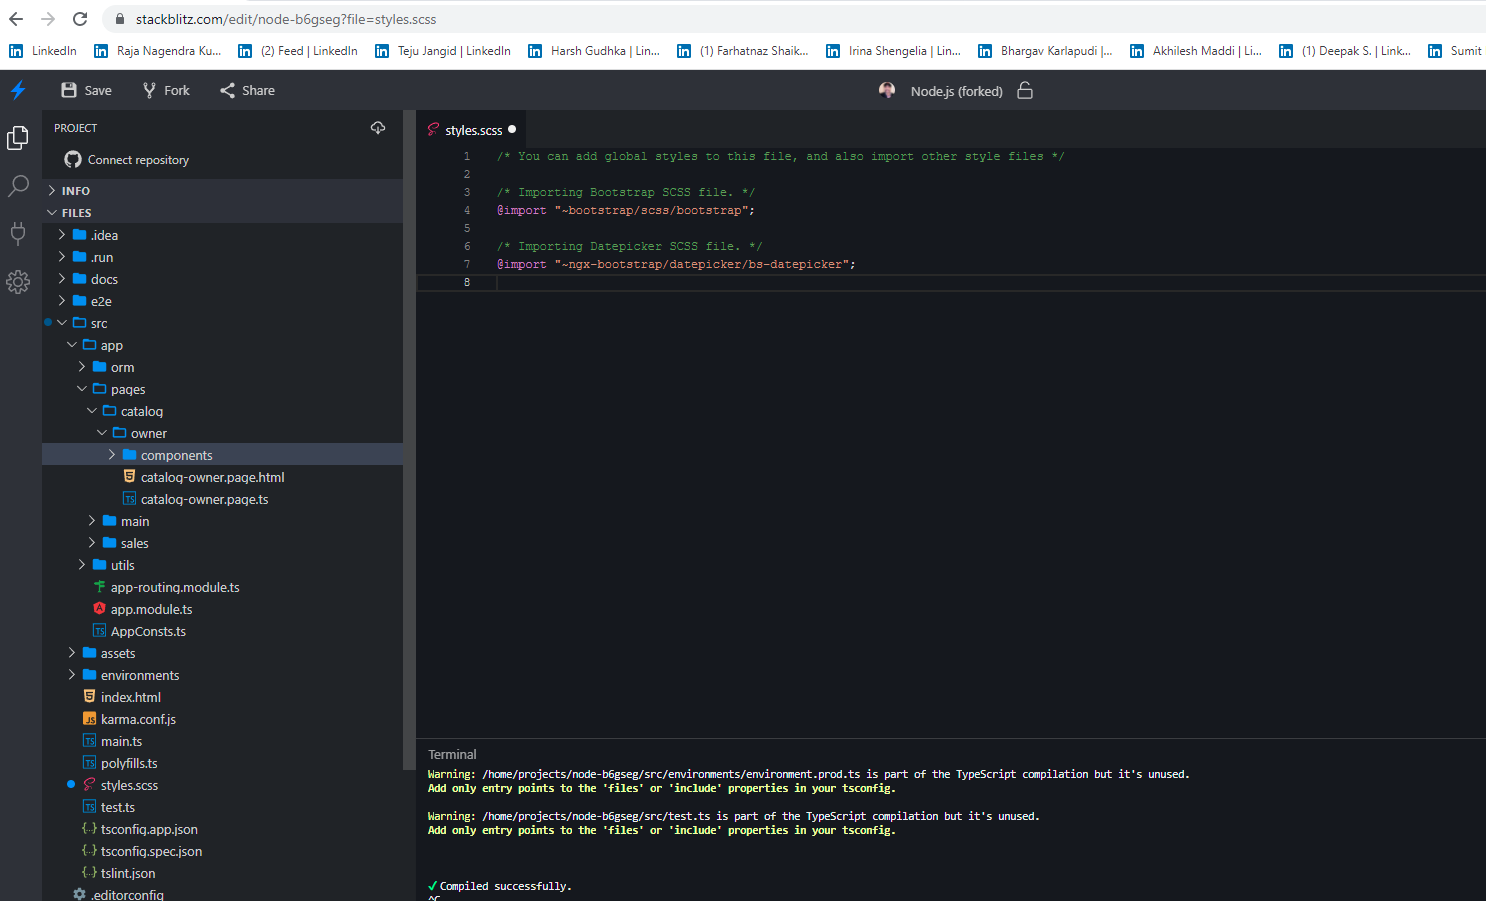Click the lock icon beside Node.js (forked)
The height and width of the screenshot is (901, 1486).
point(1024,90)
